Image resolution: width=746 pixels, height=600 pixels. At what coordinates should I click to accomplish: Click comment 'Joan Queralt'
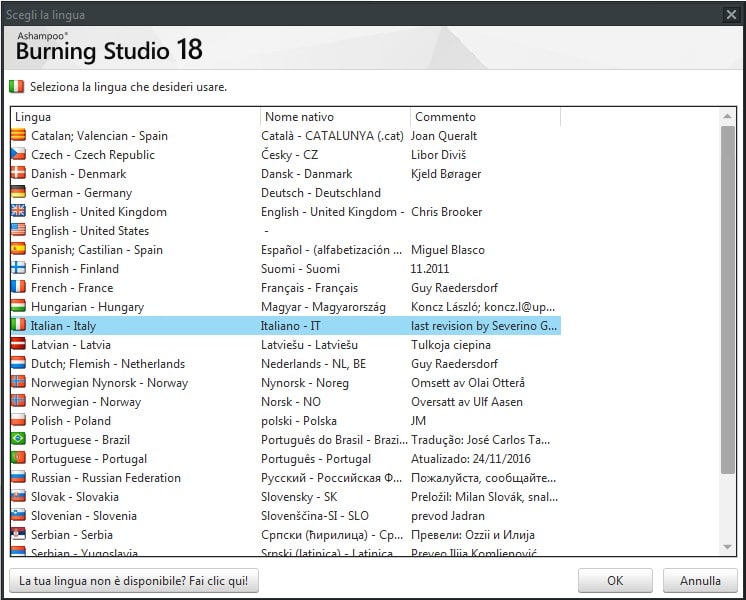click(x=444, y=136)
